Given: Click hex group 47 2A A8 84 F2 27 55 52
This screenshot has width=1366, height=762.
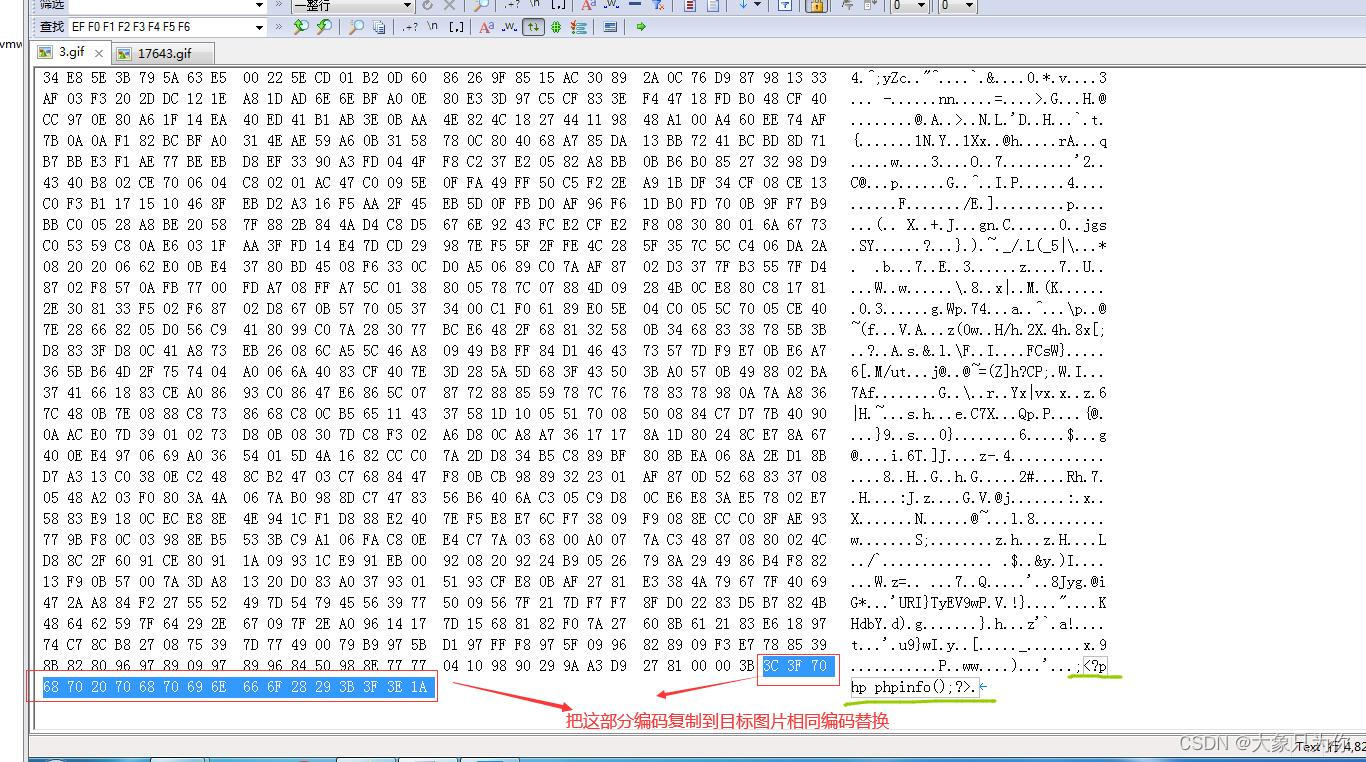Looking at the screenshot, I should 134,603.
